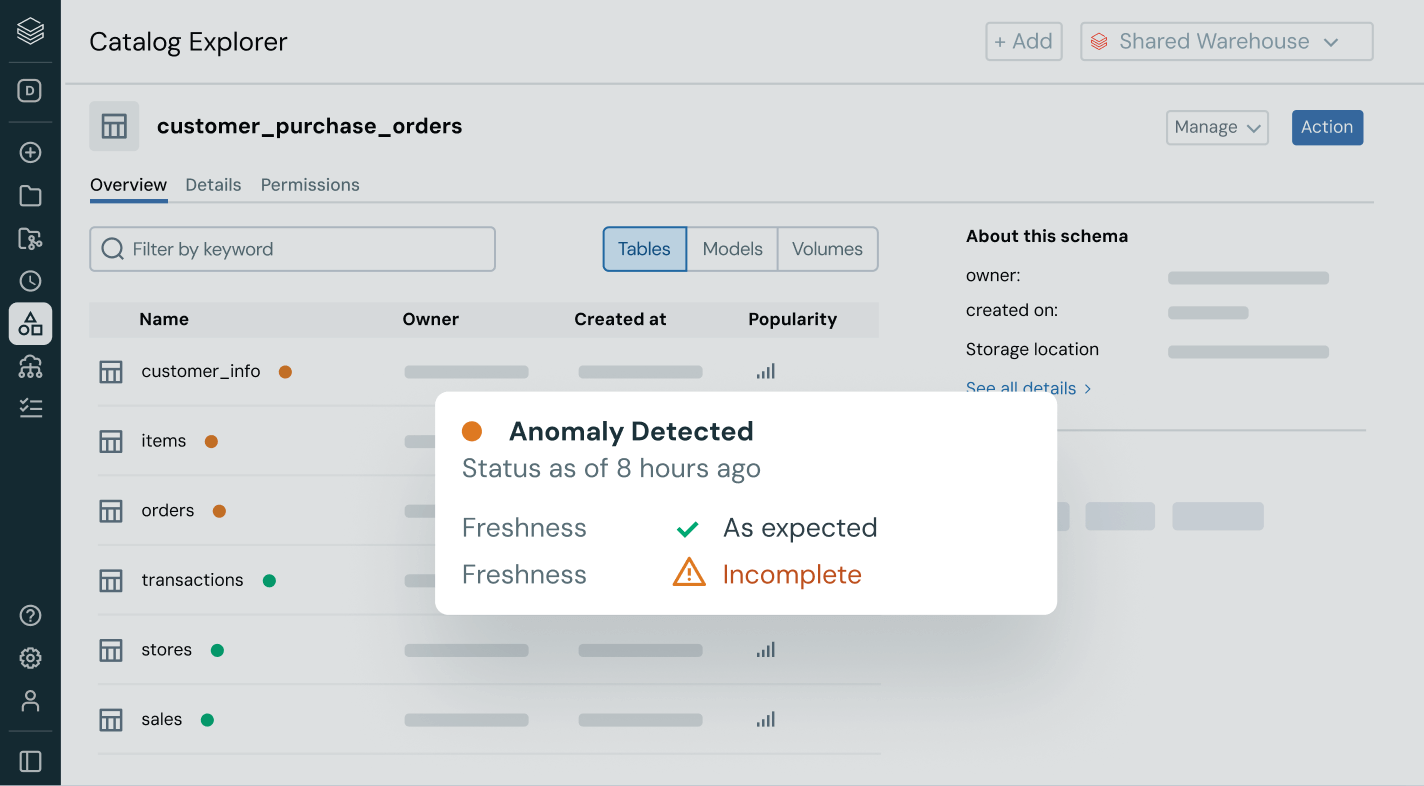Switch to the Details tab
1424x786 pixels.
pos(213,185)
